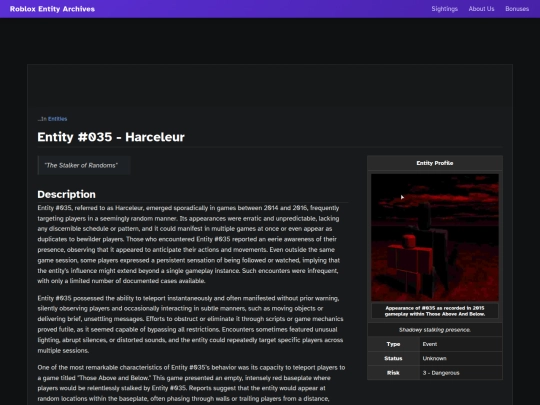Click the image caption about Those Above And Below
540x405 pixels.
(x=435, y=311)
